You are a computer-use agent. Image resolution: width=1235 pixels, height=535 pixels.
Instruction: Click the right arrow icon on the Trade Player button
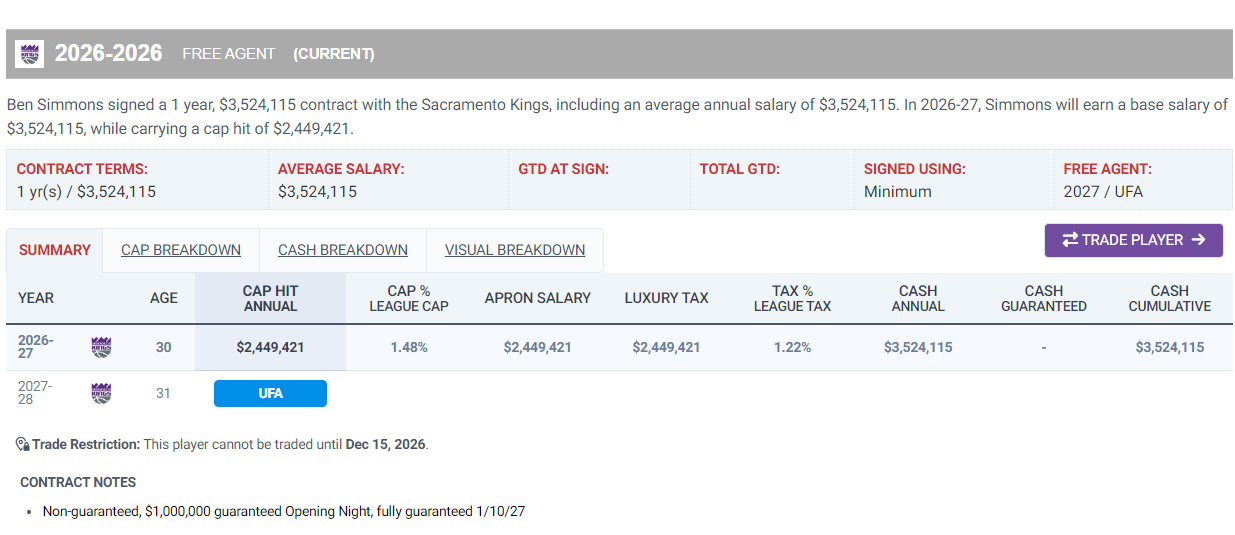pyautogui.click(x=1198, y=240)
